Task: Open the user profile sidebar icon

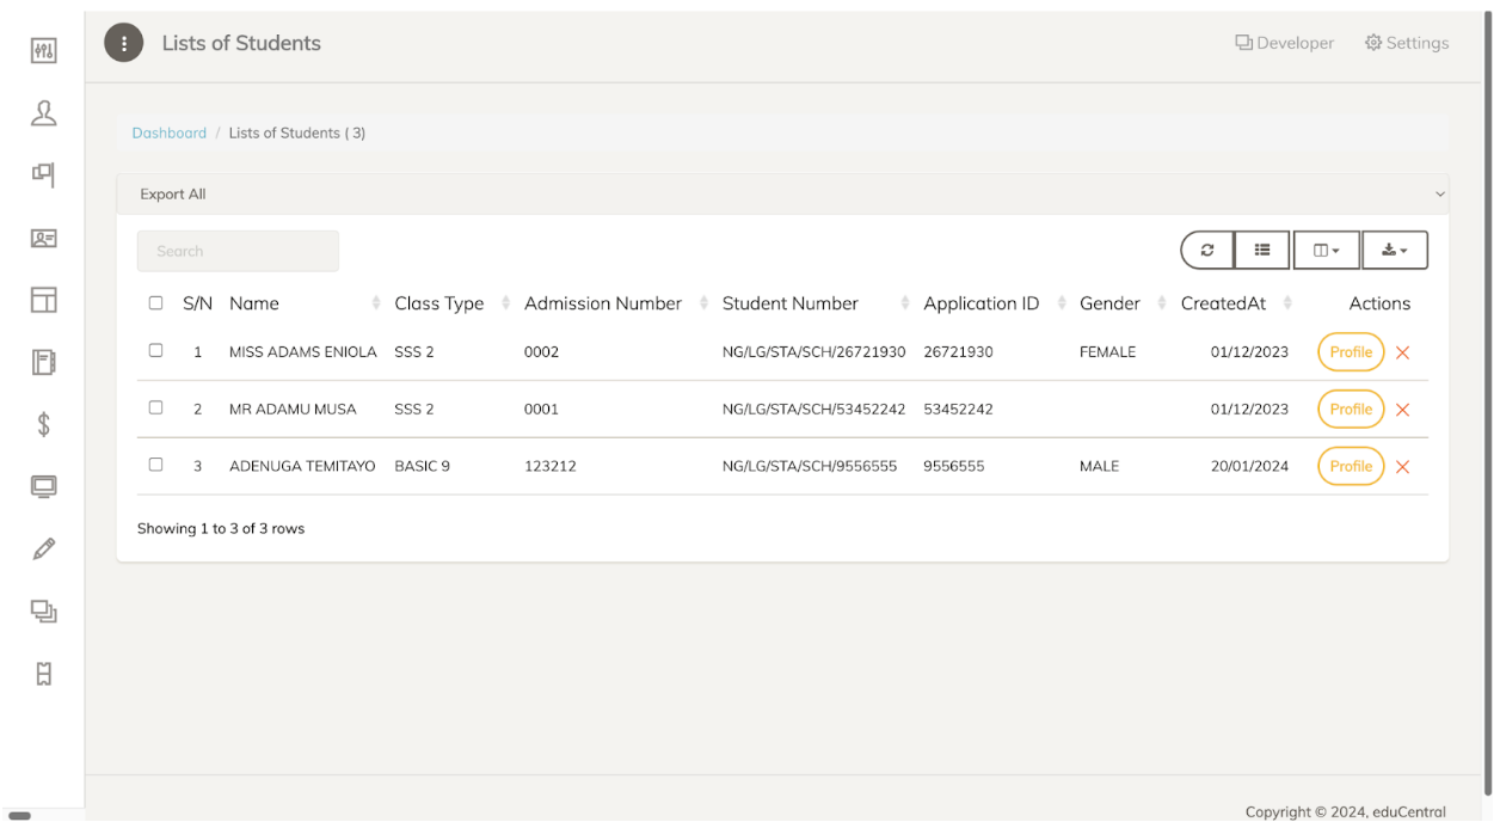Action: (x=43, y=113)
